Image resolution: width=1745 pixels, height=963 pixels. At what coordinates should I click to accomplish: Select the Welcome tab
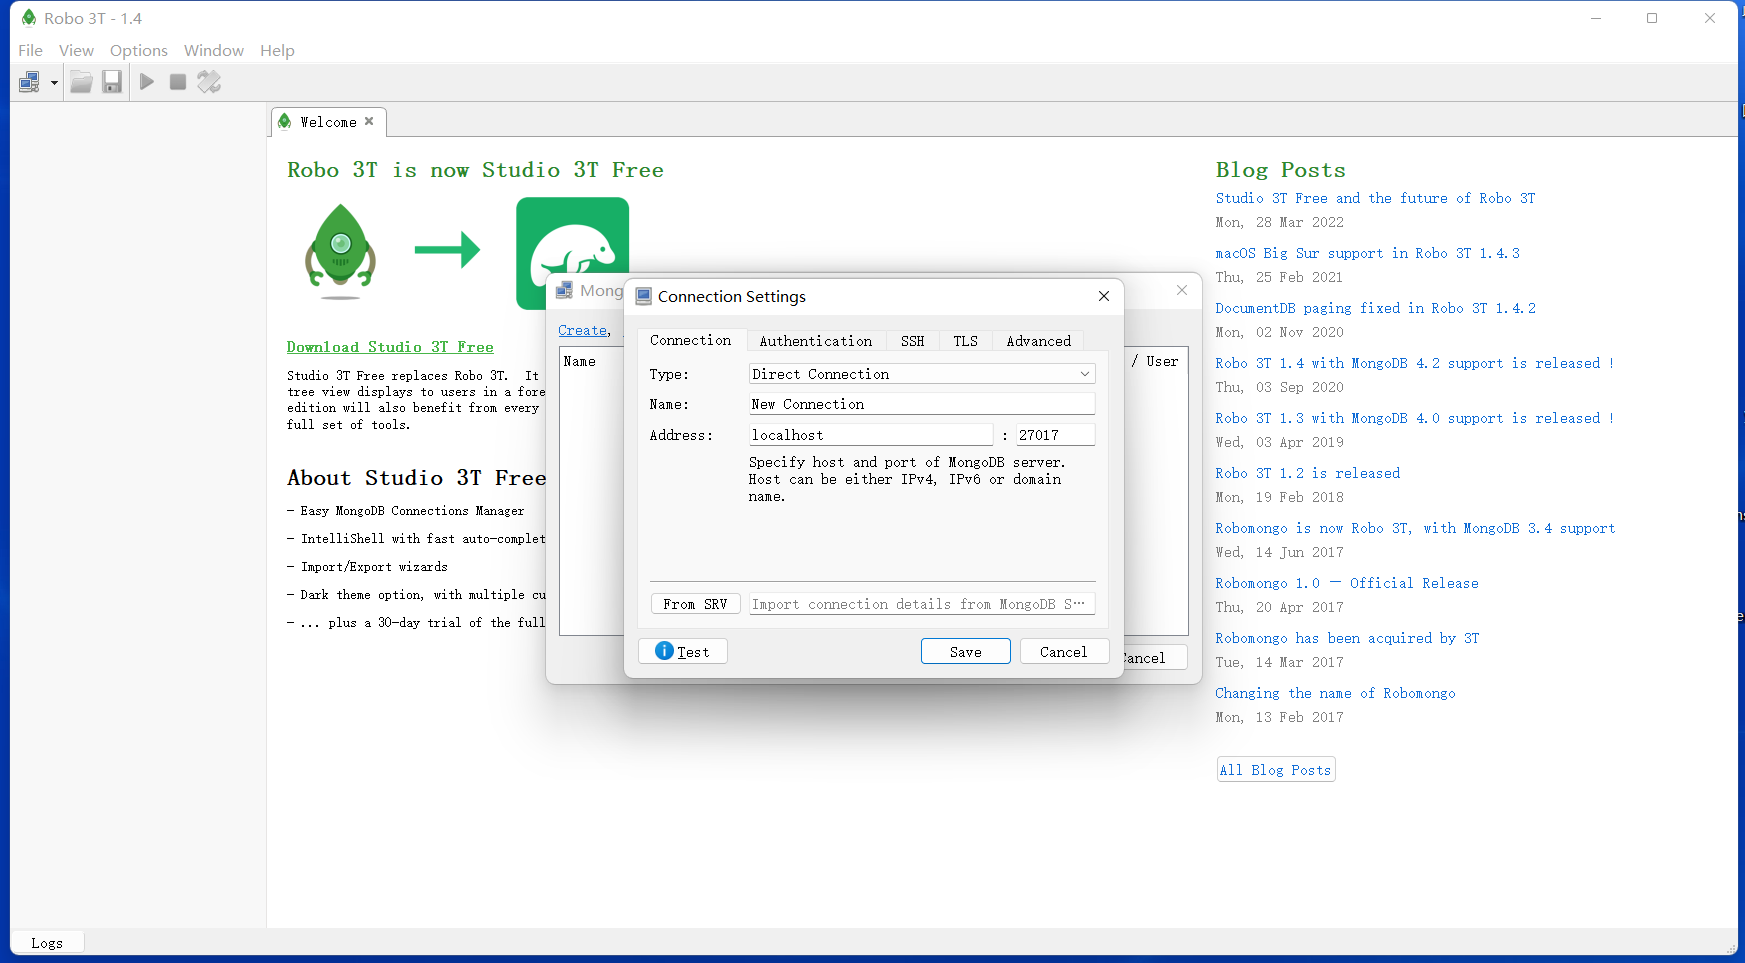tap(328, 122)
